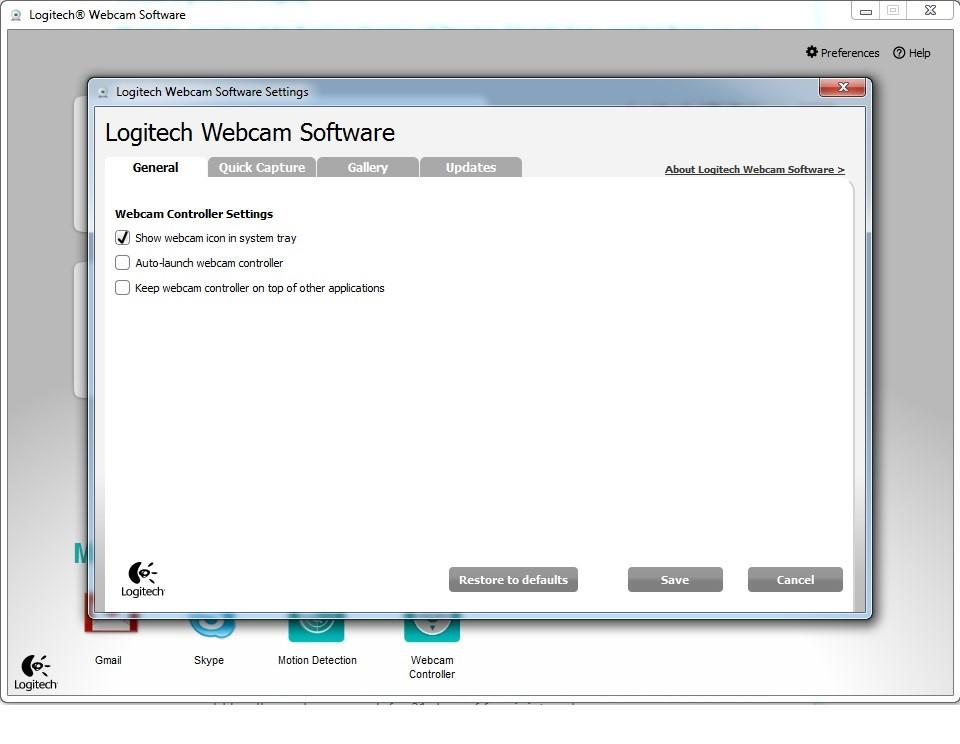Switch to the Quick Capture tab
Screen dimensions: 960x744
tap(262, 167)
